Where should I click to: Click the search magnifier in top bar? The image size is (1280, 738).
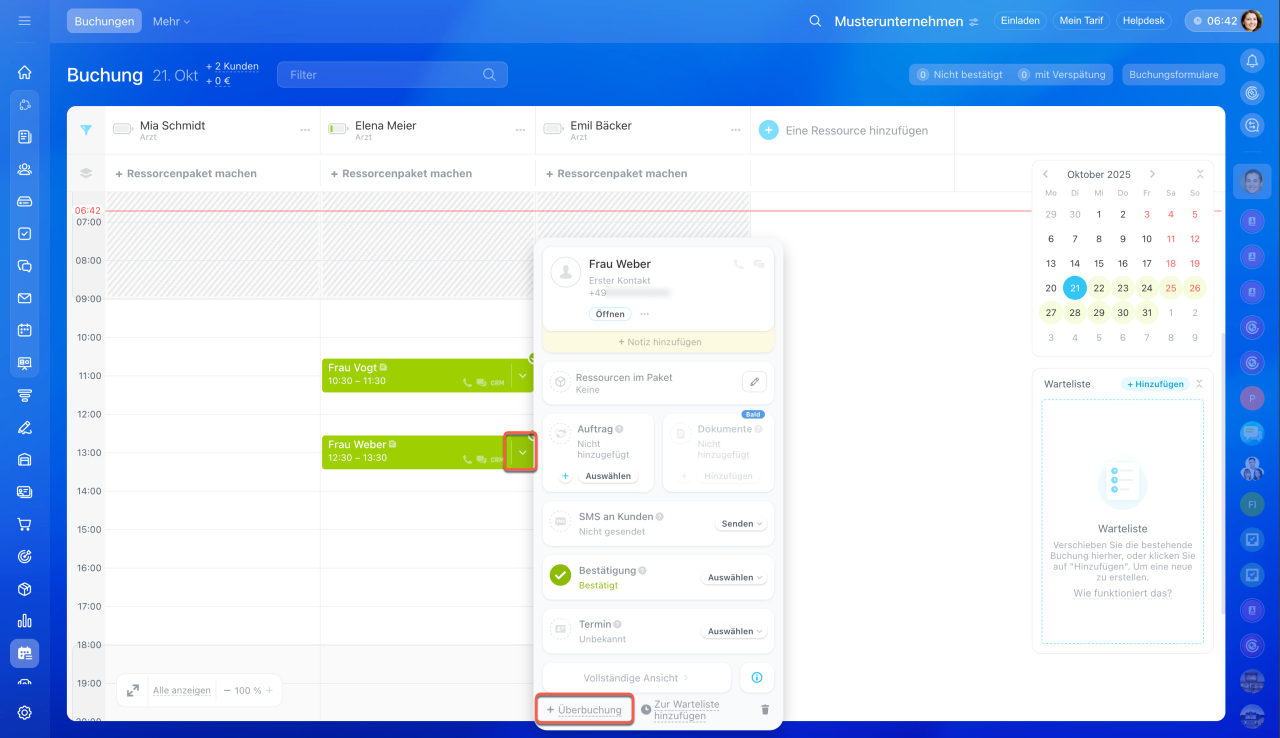pyautogui.click(x=815, y=21)
